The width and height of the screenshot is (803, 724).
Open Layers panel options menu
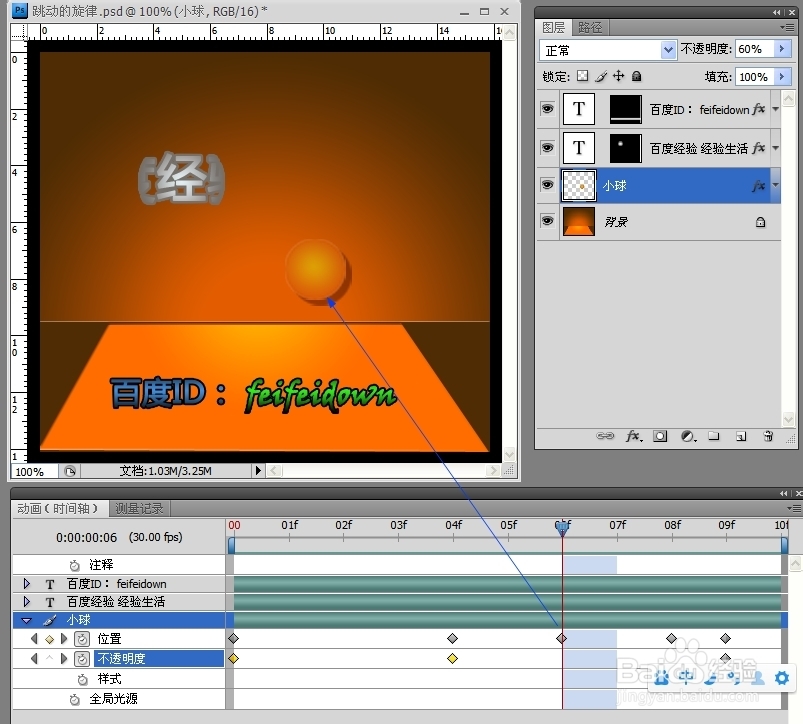(788, 27)
